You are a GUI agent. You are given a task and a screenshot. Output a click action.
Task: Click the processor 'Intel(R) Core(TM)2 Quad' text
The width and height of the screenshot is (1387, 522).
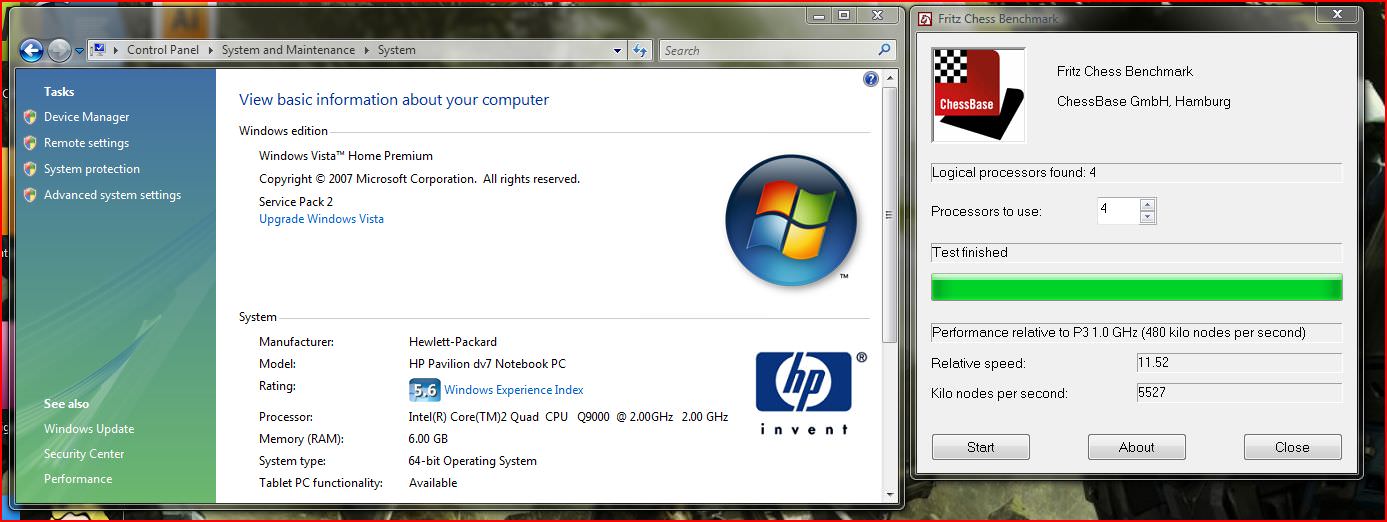click(x=568, y=417)
